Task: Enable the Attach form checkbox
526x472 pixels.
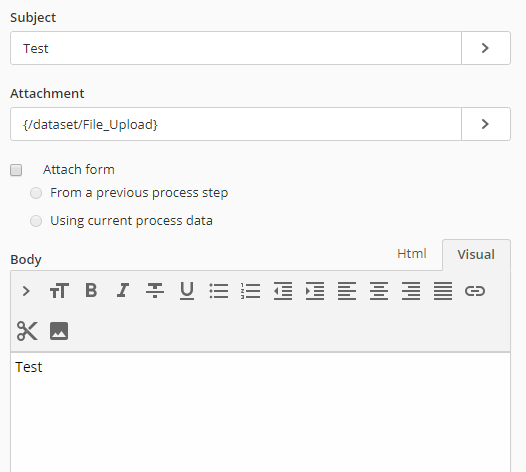Action: (x=16, y=170)
